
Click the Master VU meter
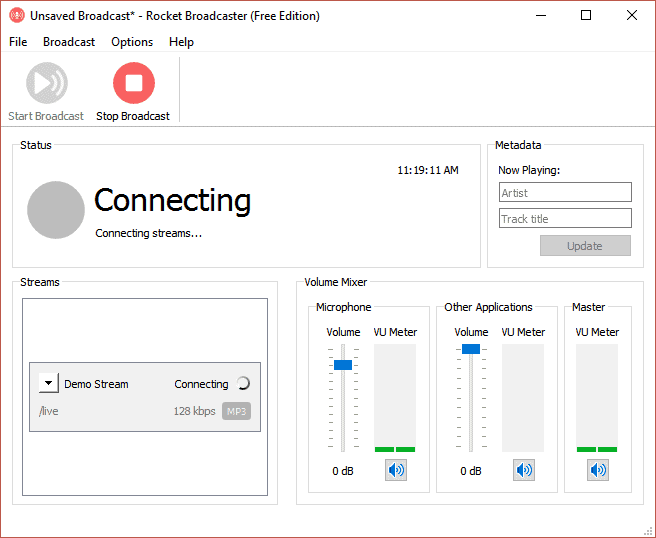point(597,398)
